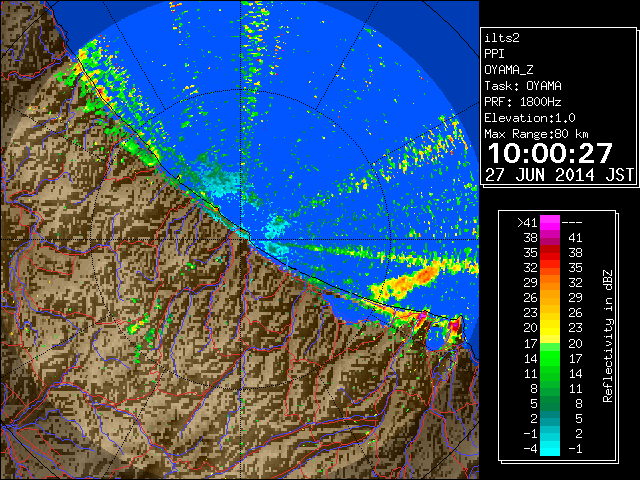The image size is (640, 480).
Task: Pick the bright green band in the reflectivity scale
Action: (x=550, y=358)
